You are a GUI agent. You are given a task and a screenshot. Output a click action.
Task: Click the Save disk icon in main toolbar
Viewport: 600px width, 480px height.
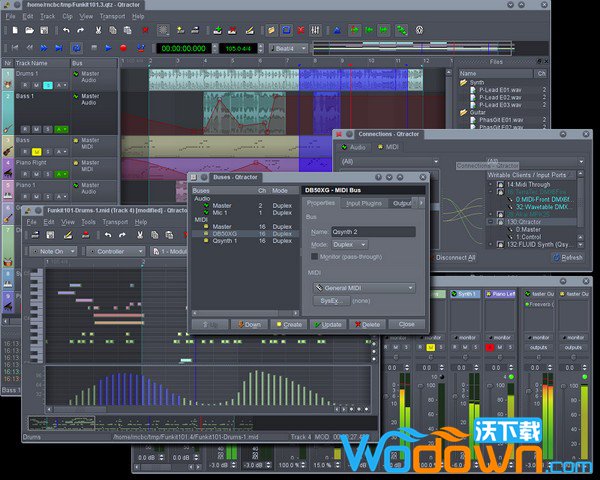(42, 30)
